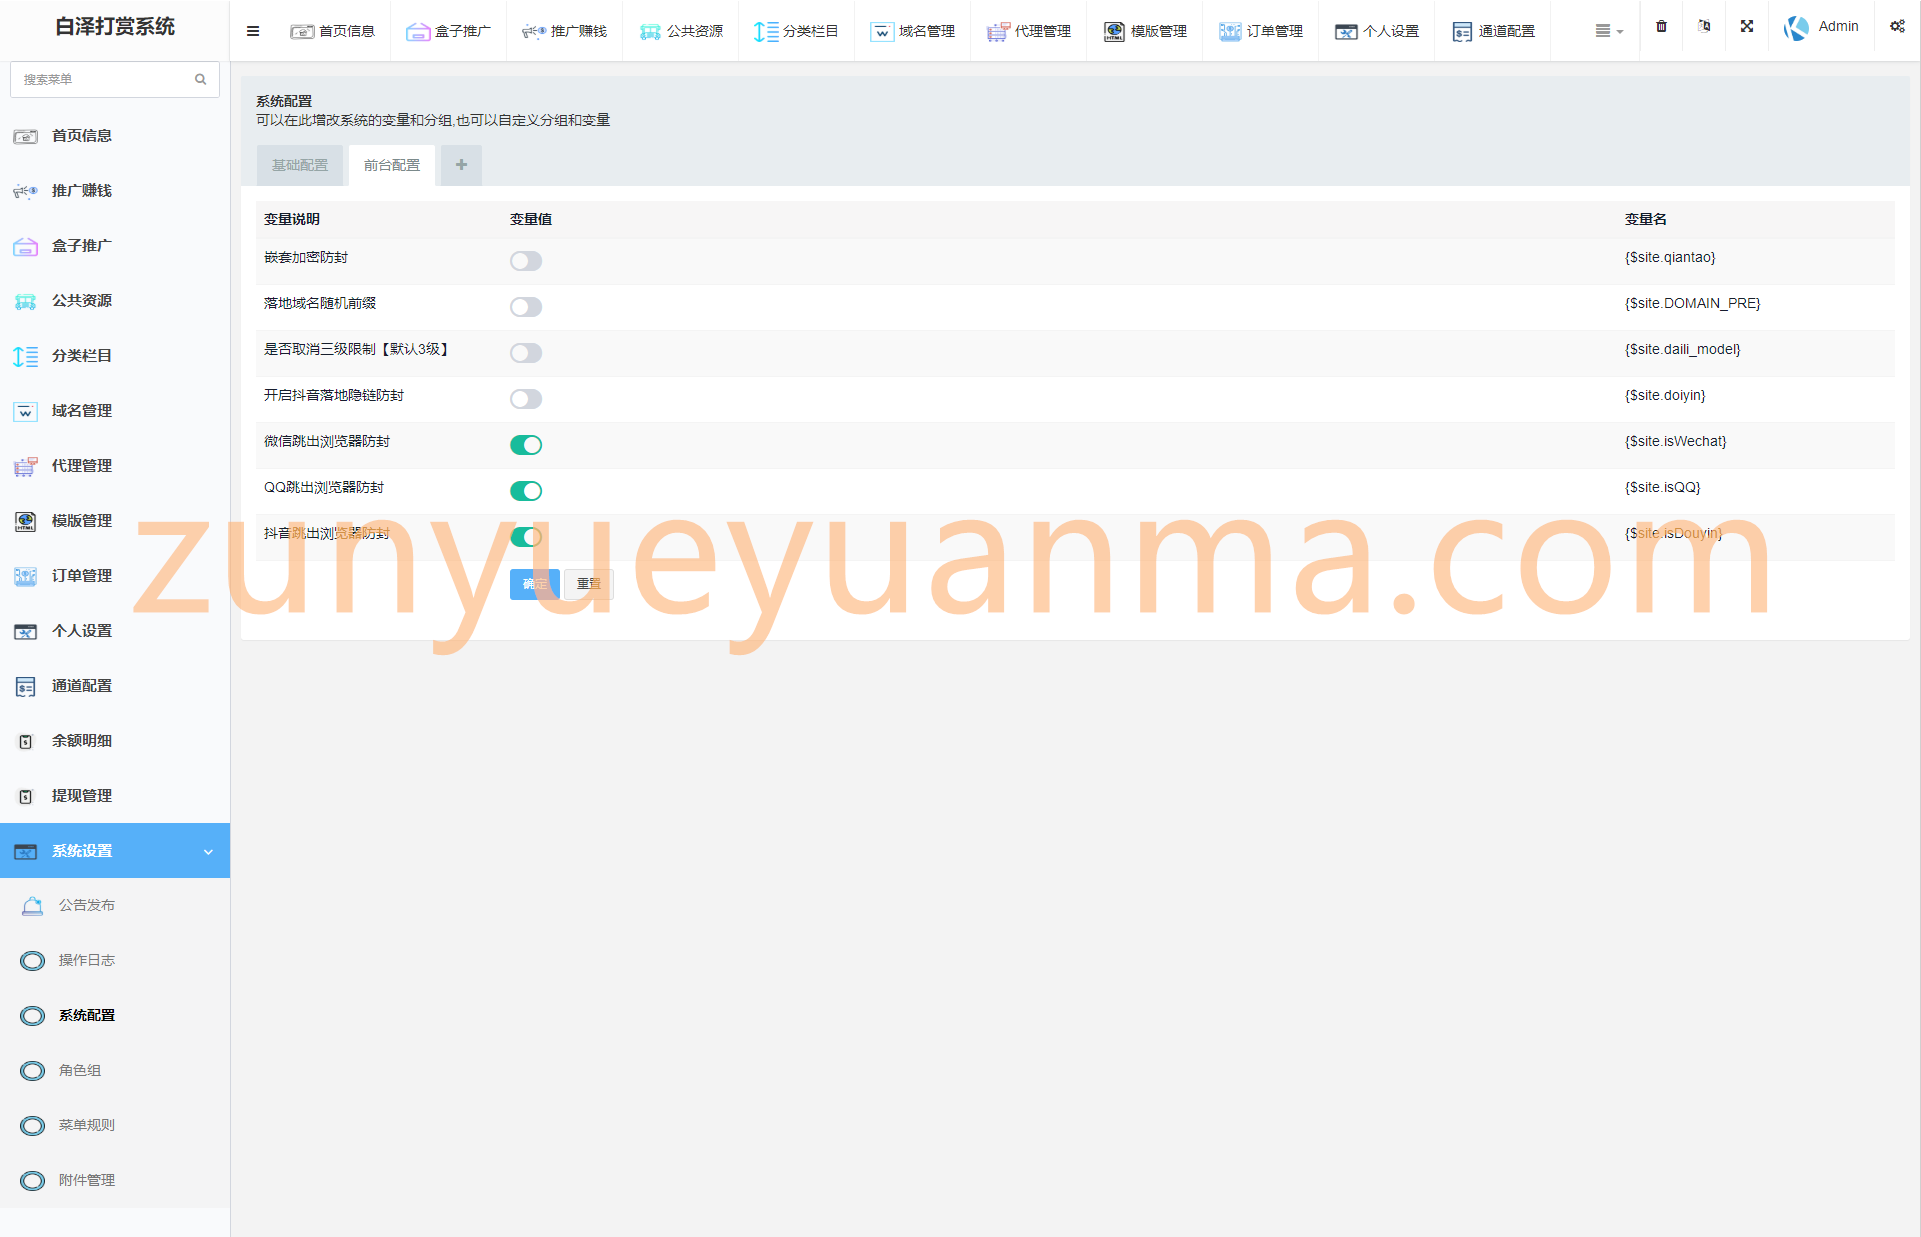The width and height of the screenshot is (1921, 1237).
Task: Toggle the 是否取消三级限制 switch
Action: [x=526, y=353]
